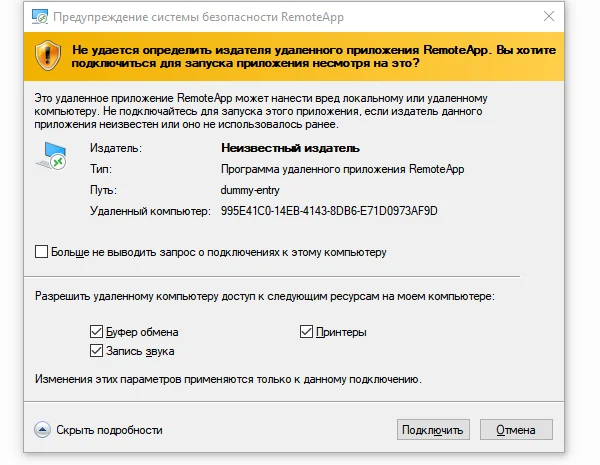Image resolution: width=600 pixels, height=465 pixels.
Task: Click the RemoteApp title bar icon
Action: click(x=38, y=15)
